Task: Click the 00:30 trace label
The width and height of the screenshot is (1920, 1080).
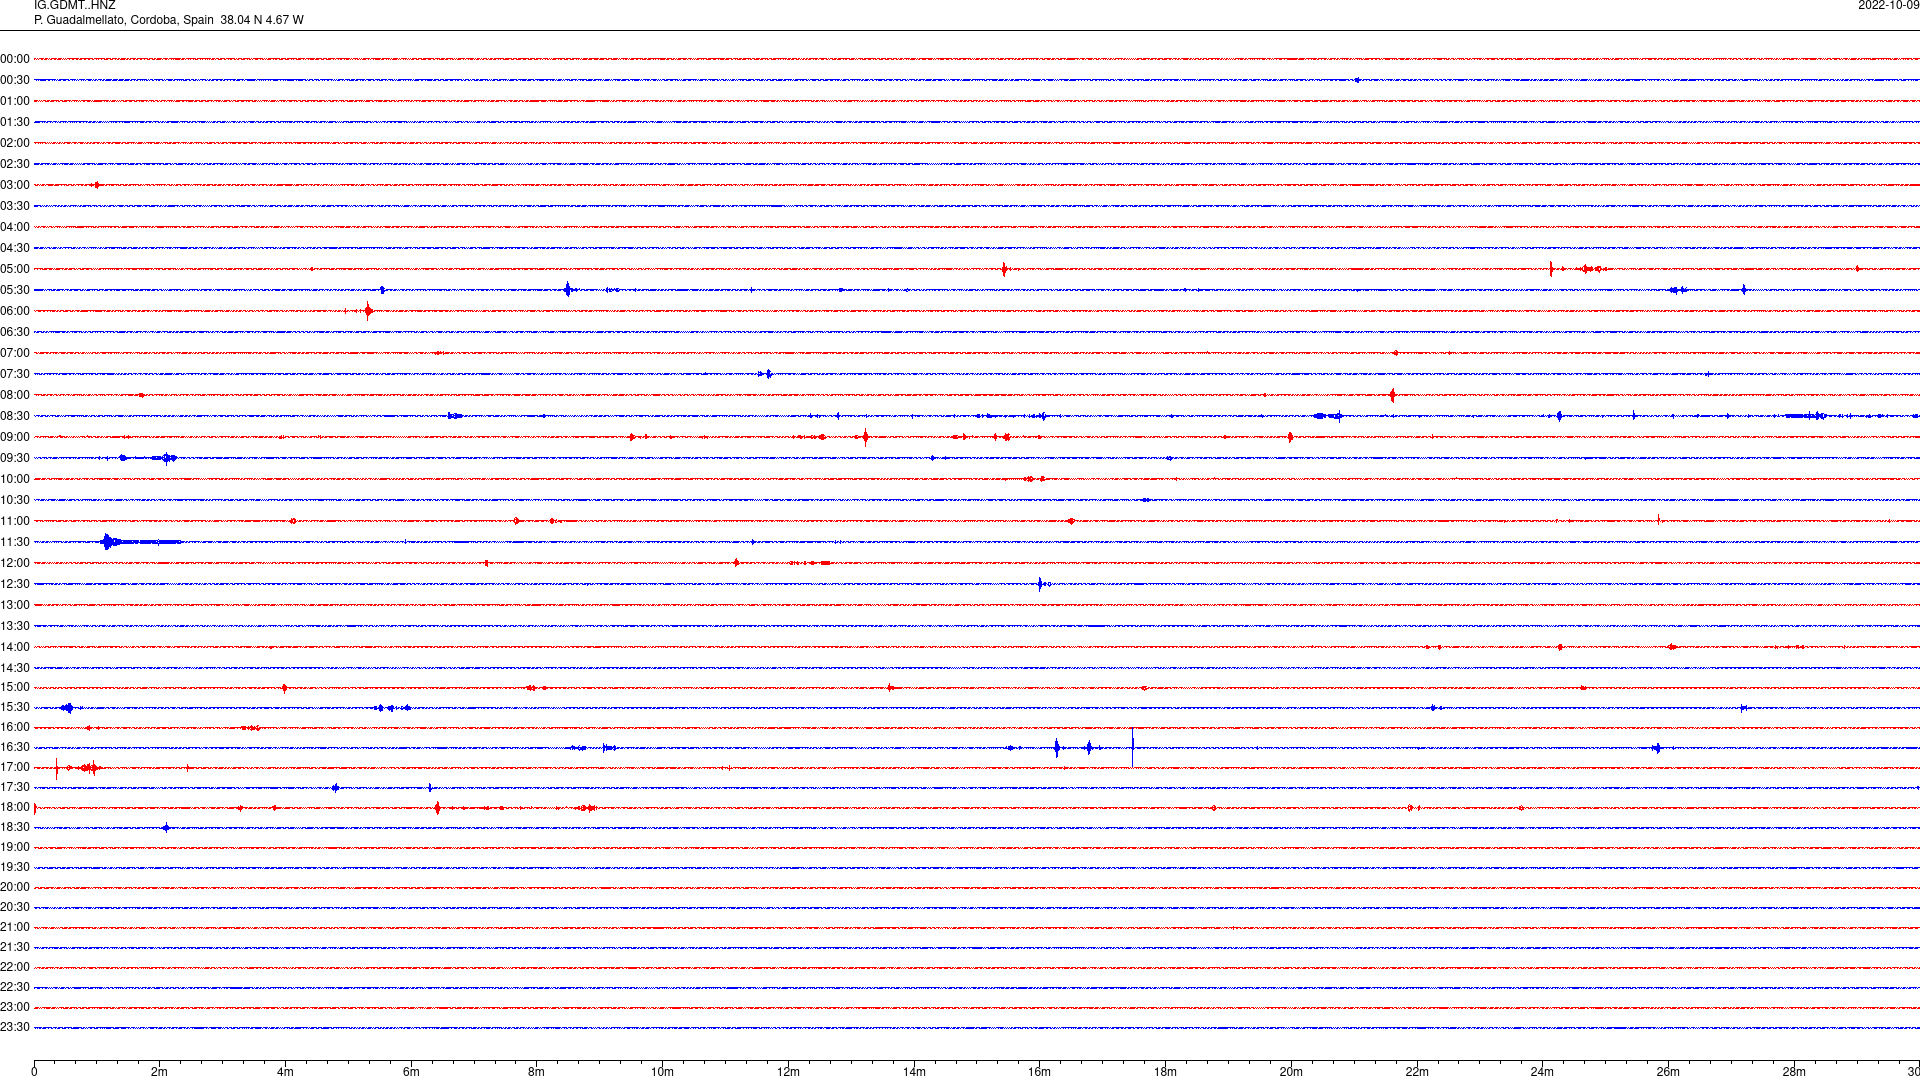Action: click(15, 80)
